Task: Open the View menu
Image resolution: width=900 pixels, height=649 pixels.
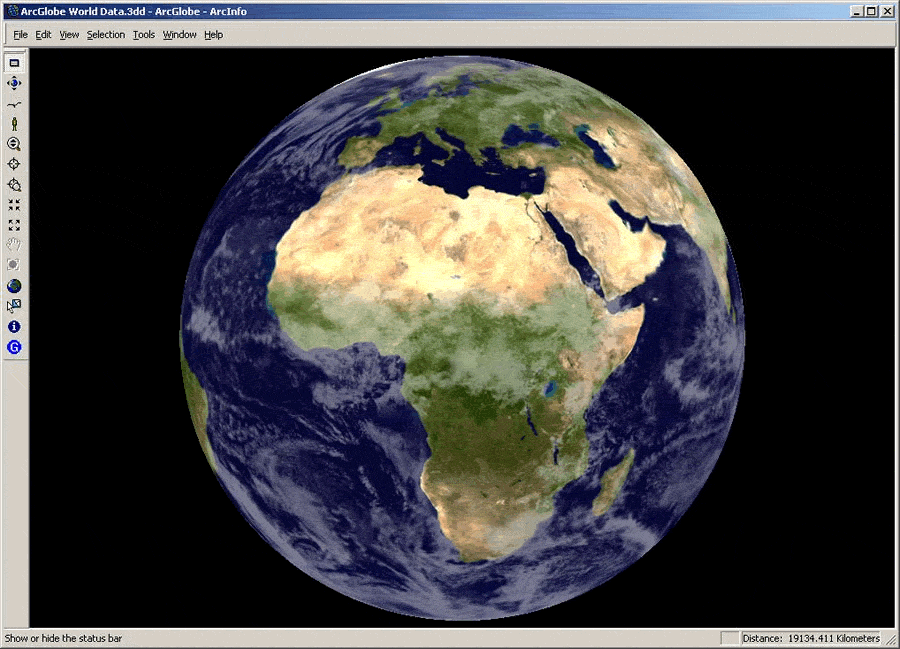Action: click(69, 34)
